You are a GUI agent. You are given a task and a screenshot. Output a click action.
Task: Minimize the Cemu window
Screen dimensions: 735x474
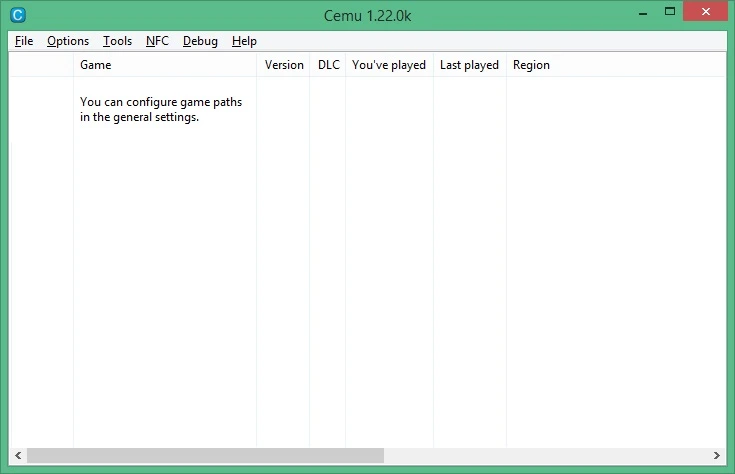click(643, 13)
